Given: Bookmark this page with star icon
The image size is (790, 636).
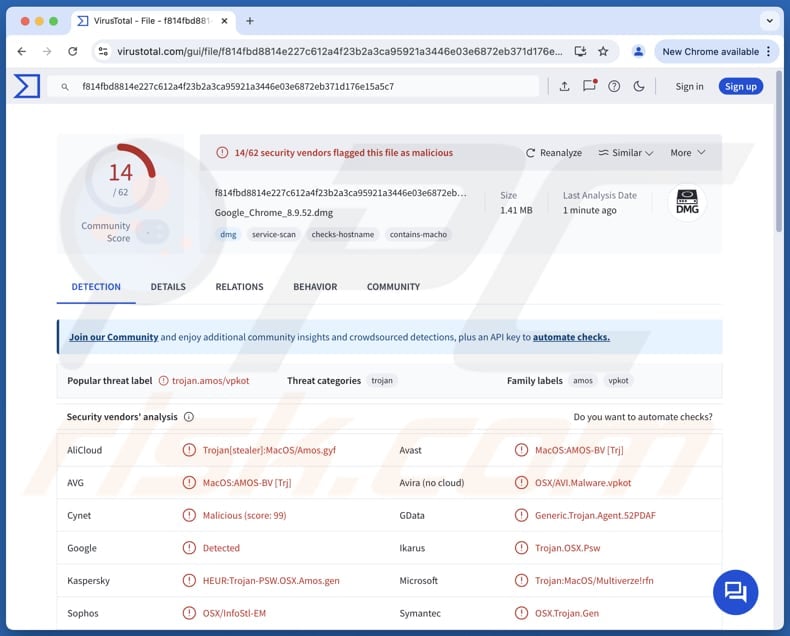Looking at the screenshot, I should [x=603, y=51].
